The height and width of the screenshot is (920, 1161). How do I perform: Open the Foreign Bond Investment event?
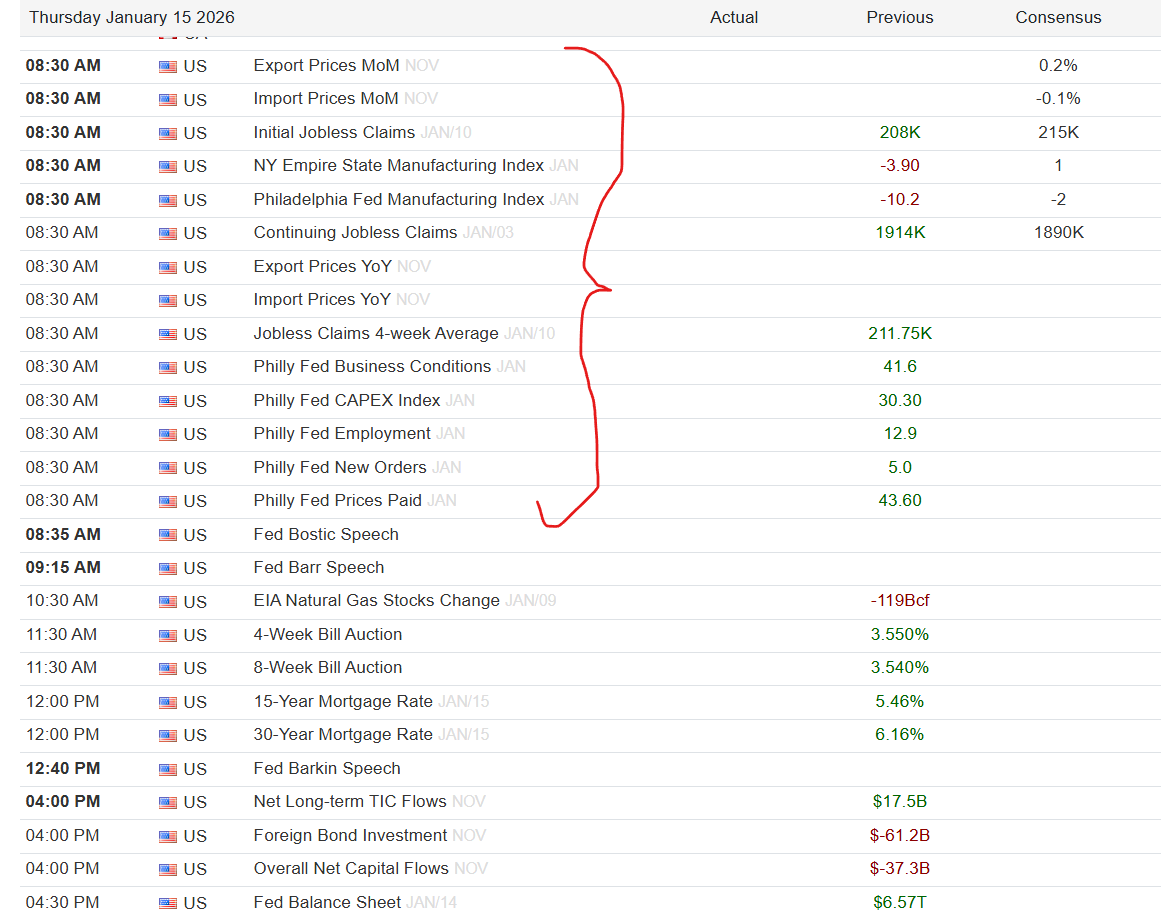[x=350, y=836]
